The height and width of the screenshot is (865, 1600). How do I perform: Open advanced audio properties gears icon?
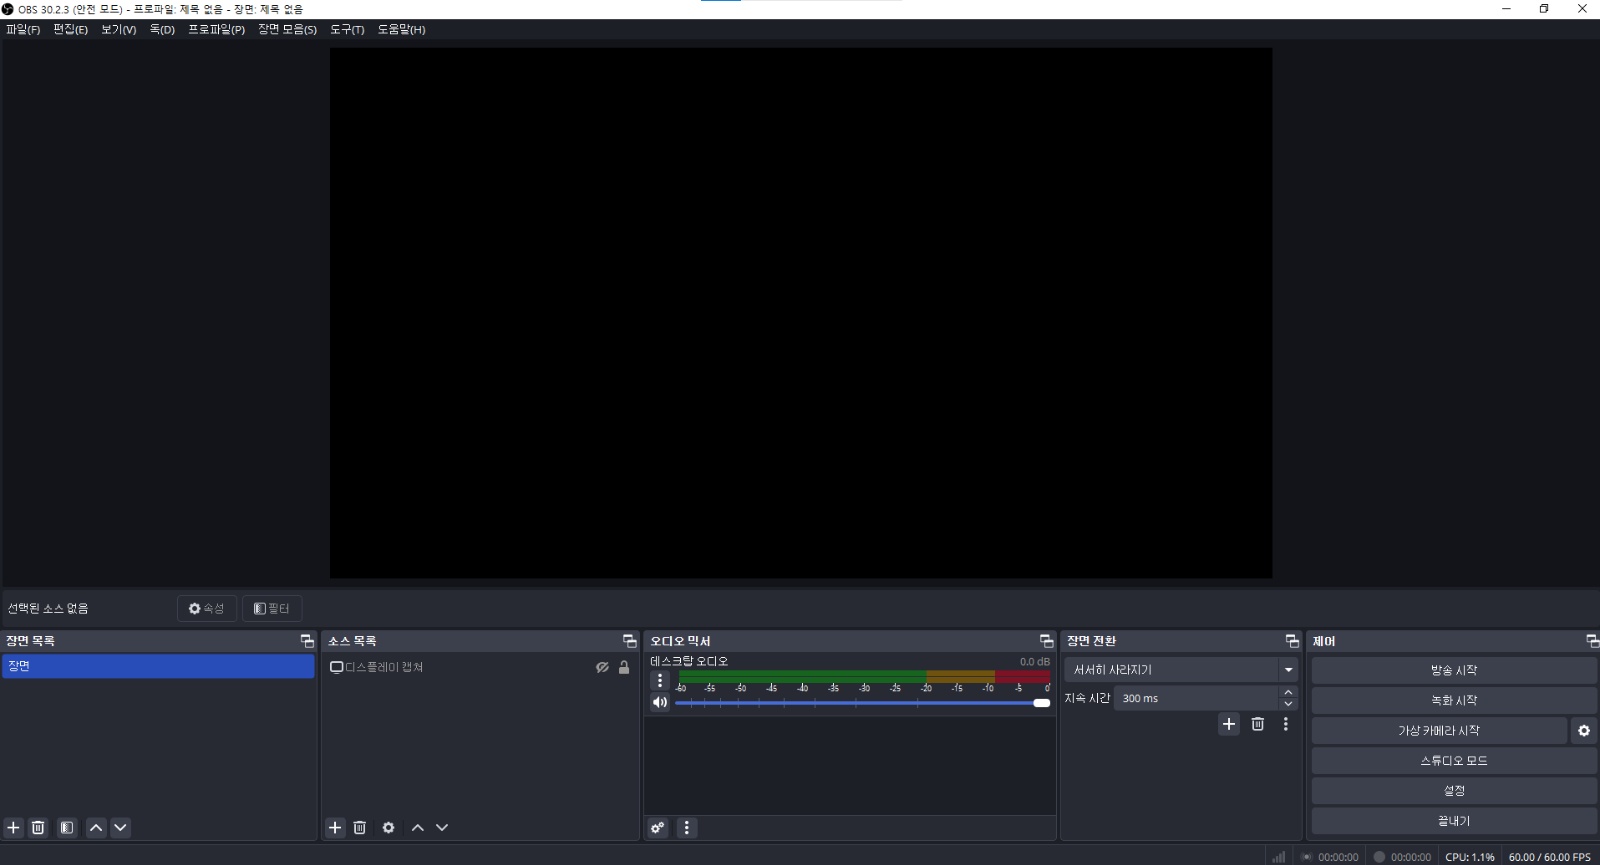pos(658,828)
